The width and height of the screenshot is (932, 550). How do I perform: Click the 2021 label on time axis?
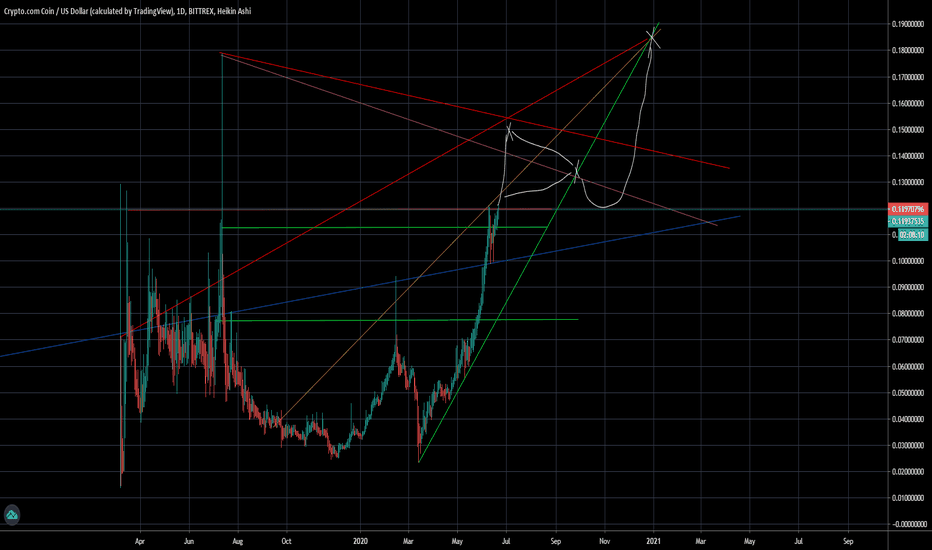tap(653, 542)
